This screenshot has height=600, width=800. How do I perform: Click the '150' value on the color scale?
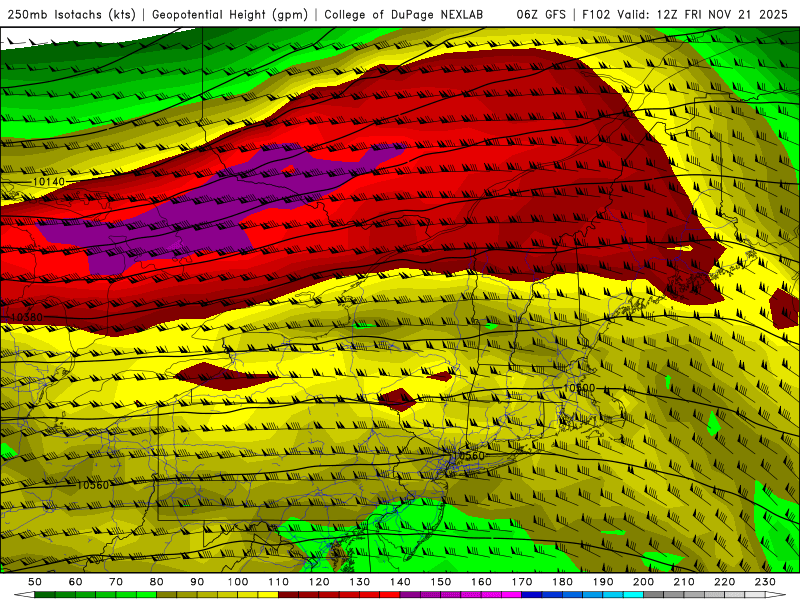click(441, 582)
